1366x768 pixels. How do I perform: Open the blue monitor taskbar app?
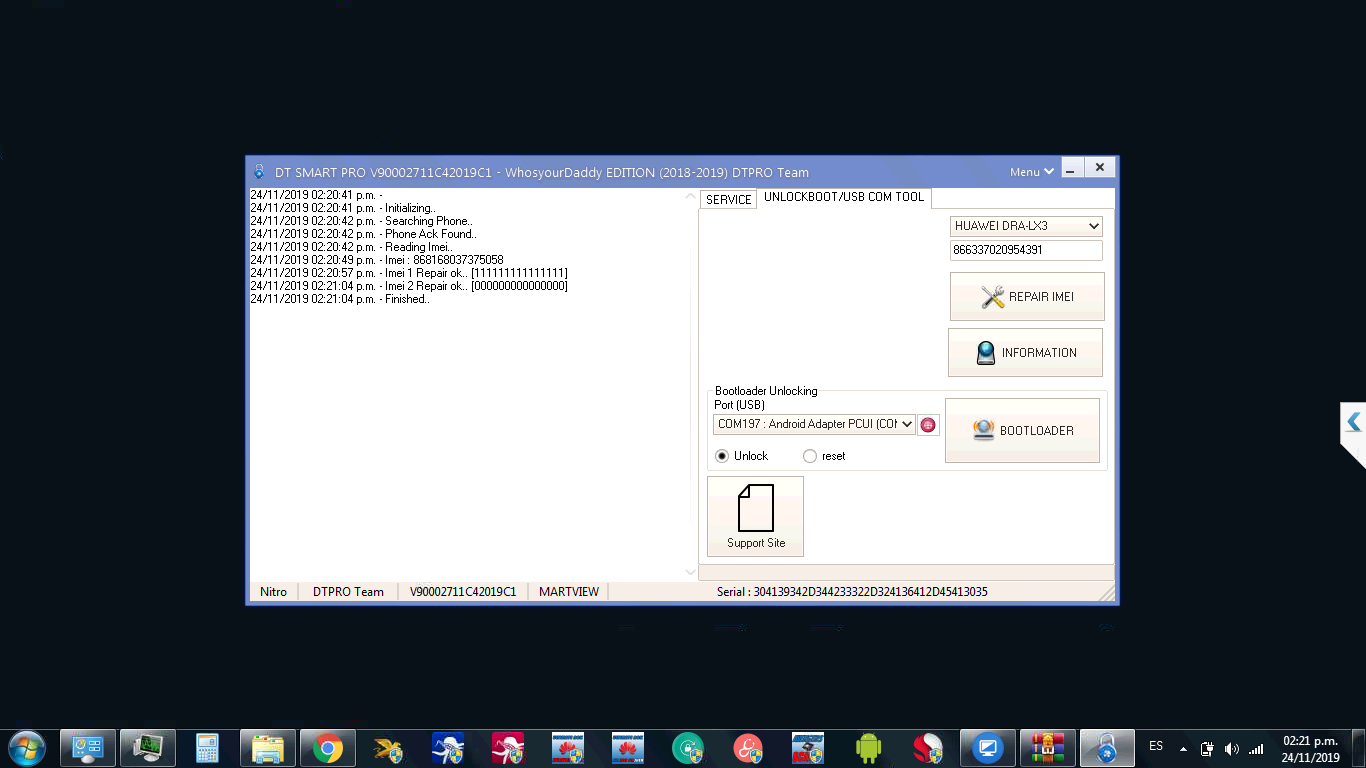[x=988, y=748]
